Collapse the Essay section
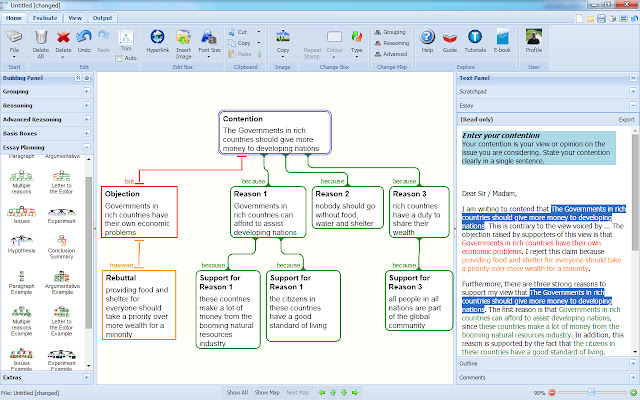Screen dimensions: 640x400 click(x=633, y=105)
